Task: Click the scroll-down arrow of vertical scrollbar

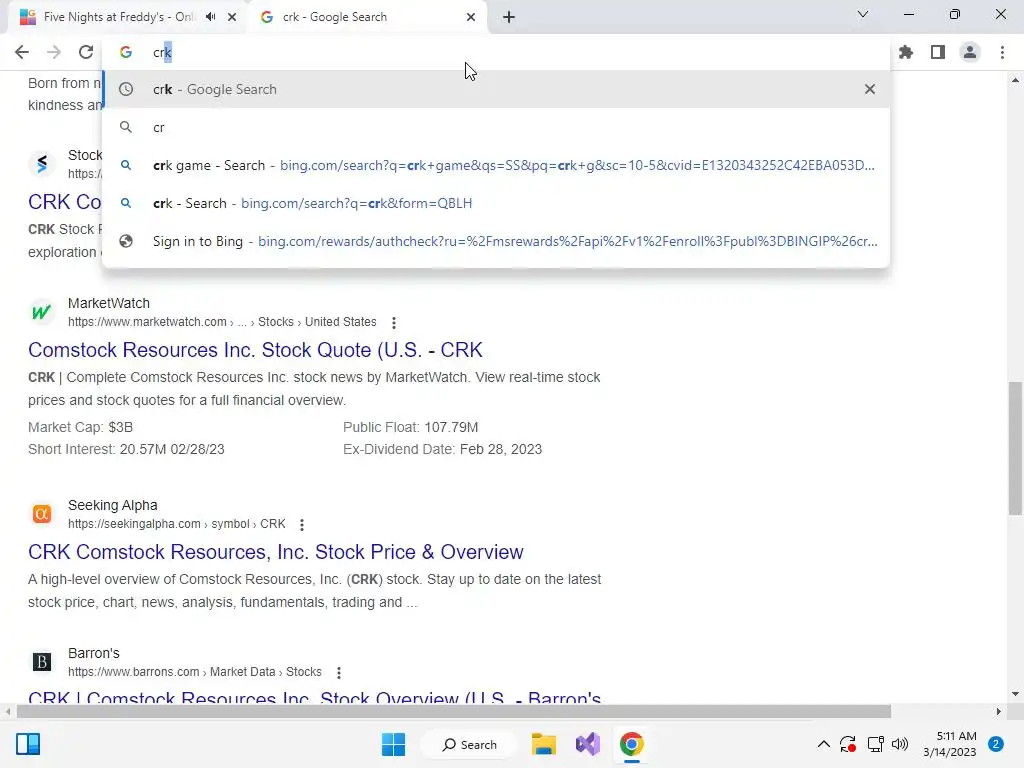Action: point(1015,694)
